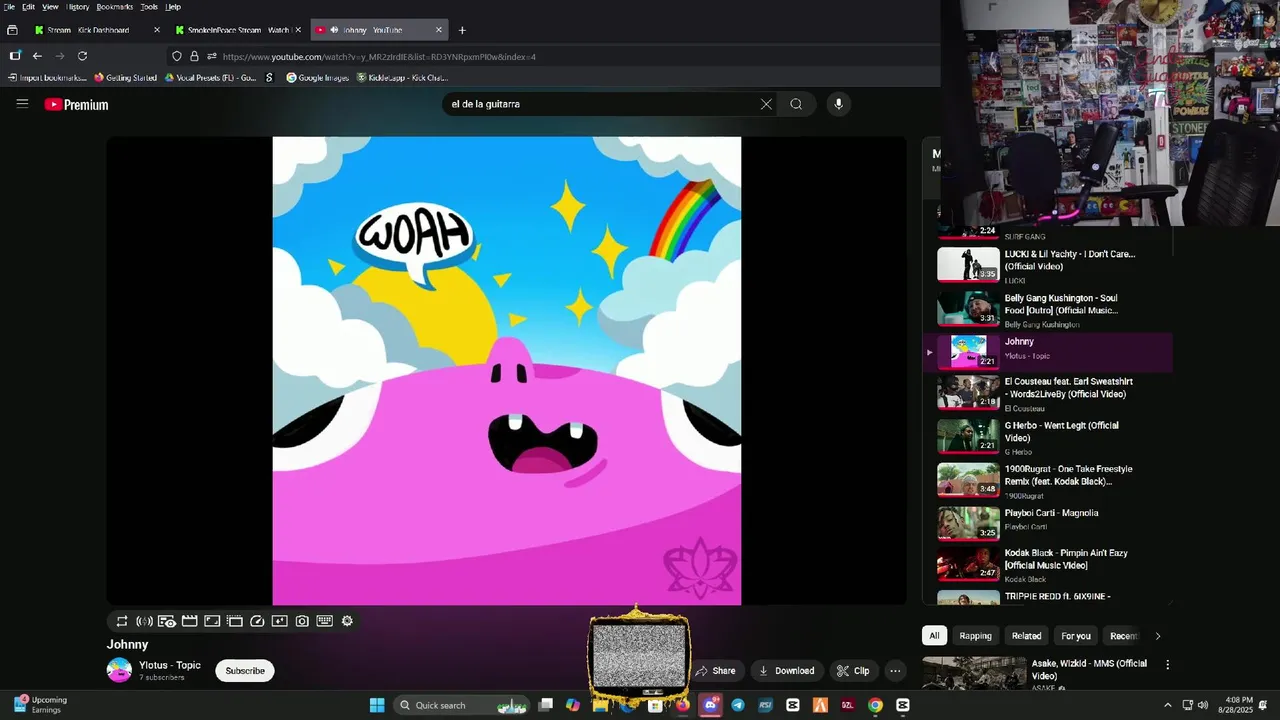1280x720 pixels.
Task: Play LUCKI & Lil Yachty playlist thumbnail
Action: coord(968,264)
